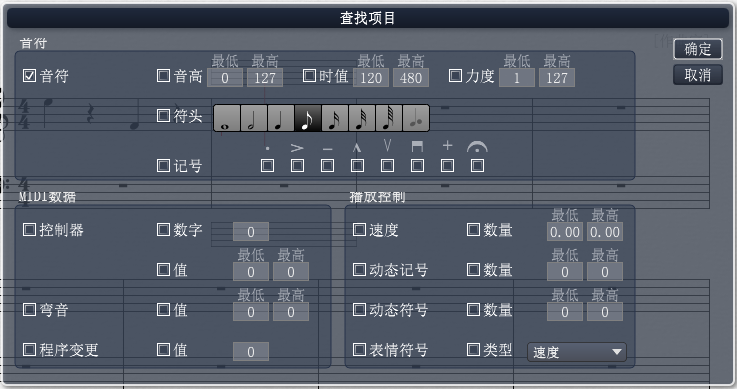The width and height of the screenshot is (737, 389).
Task: Enable 数量 checkbox in 速度 row
Action: pyautogui.click(x=473, y=229)
